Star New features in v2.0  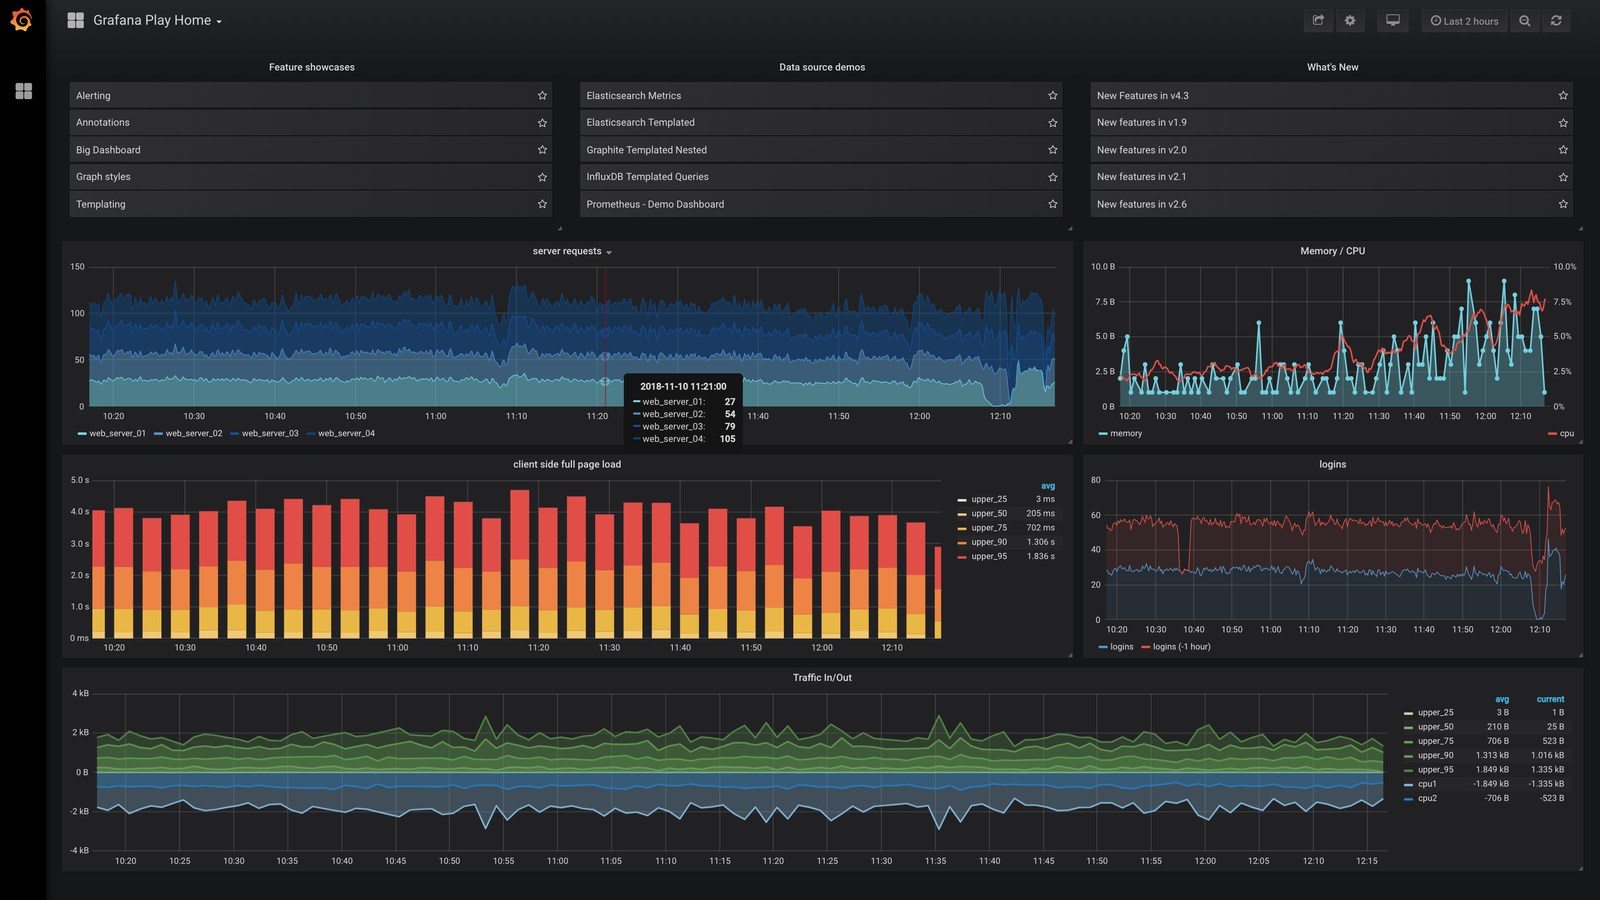pos(1563,150)
